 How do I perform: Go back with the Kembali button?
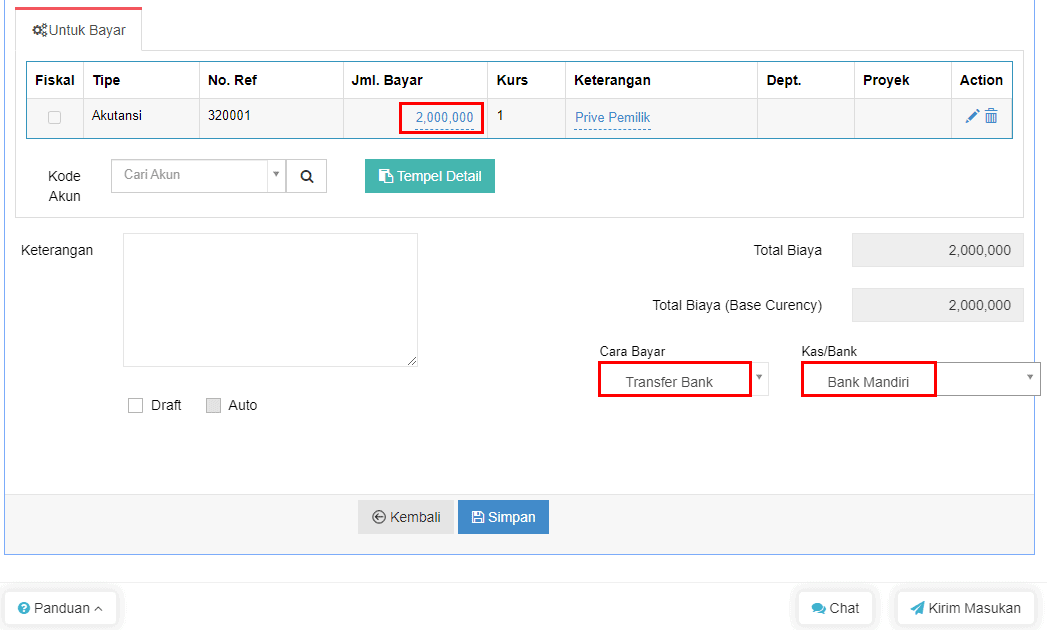pyautogui.click(x=406, y=517)
